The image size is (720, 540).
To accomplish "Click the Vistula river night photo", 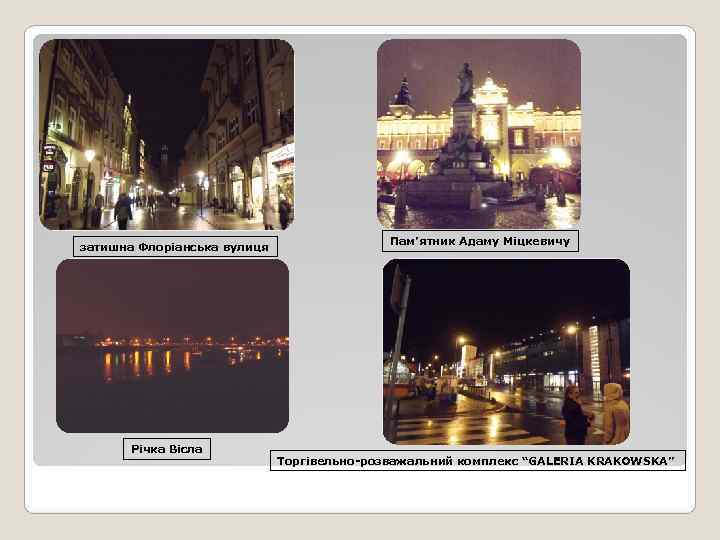I will pos(173,346).
